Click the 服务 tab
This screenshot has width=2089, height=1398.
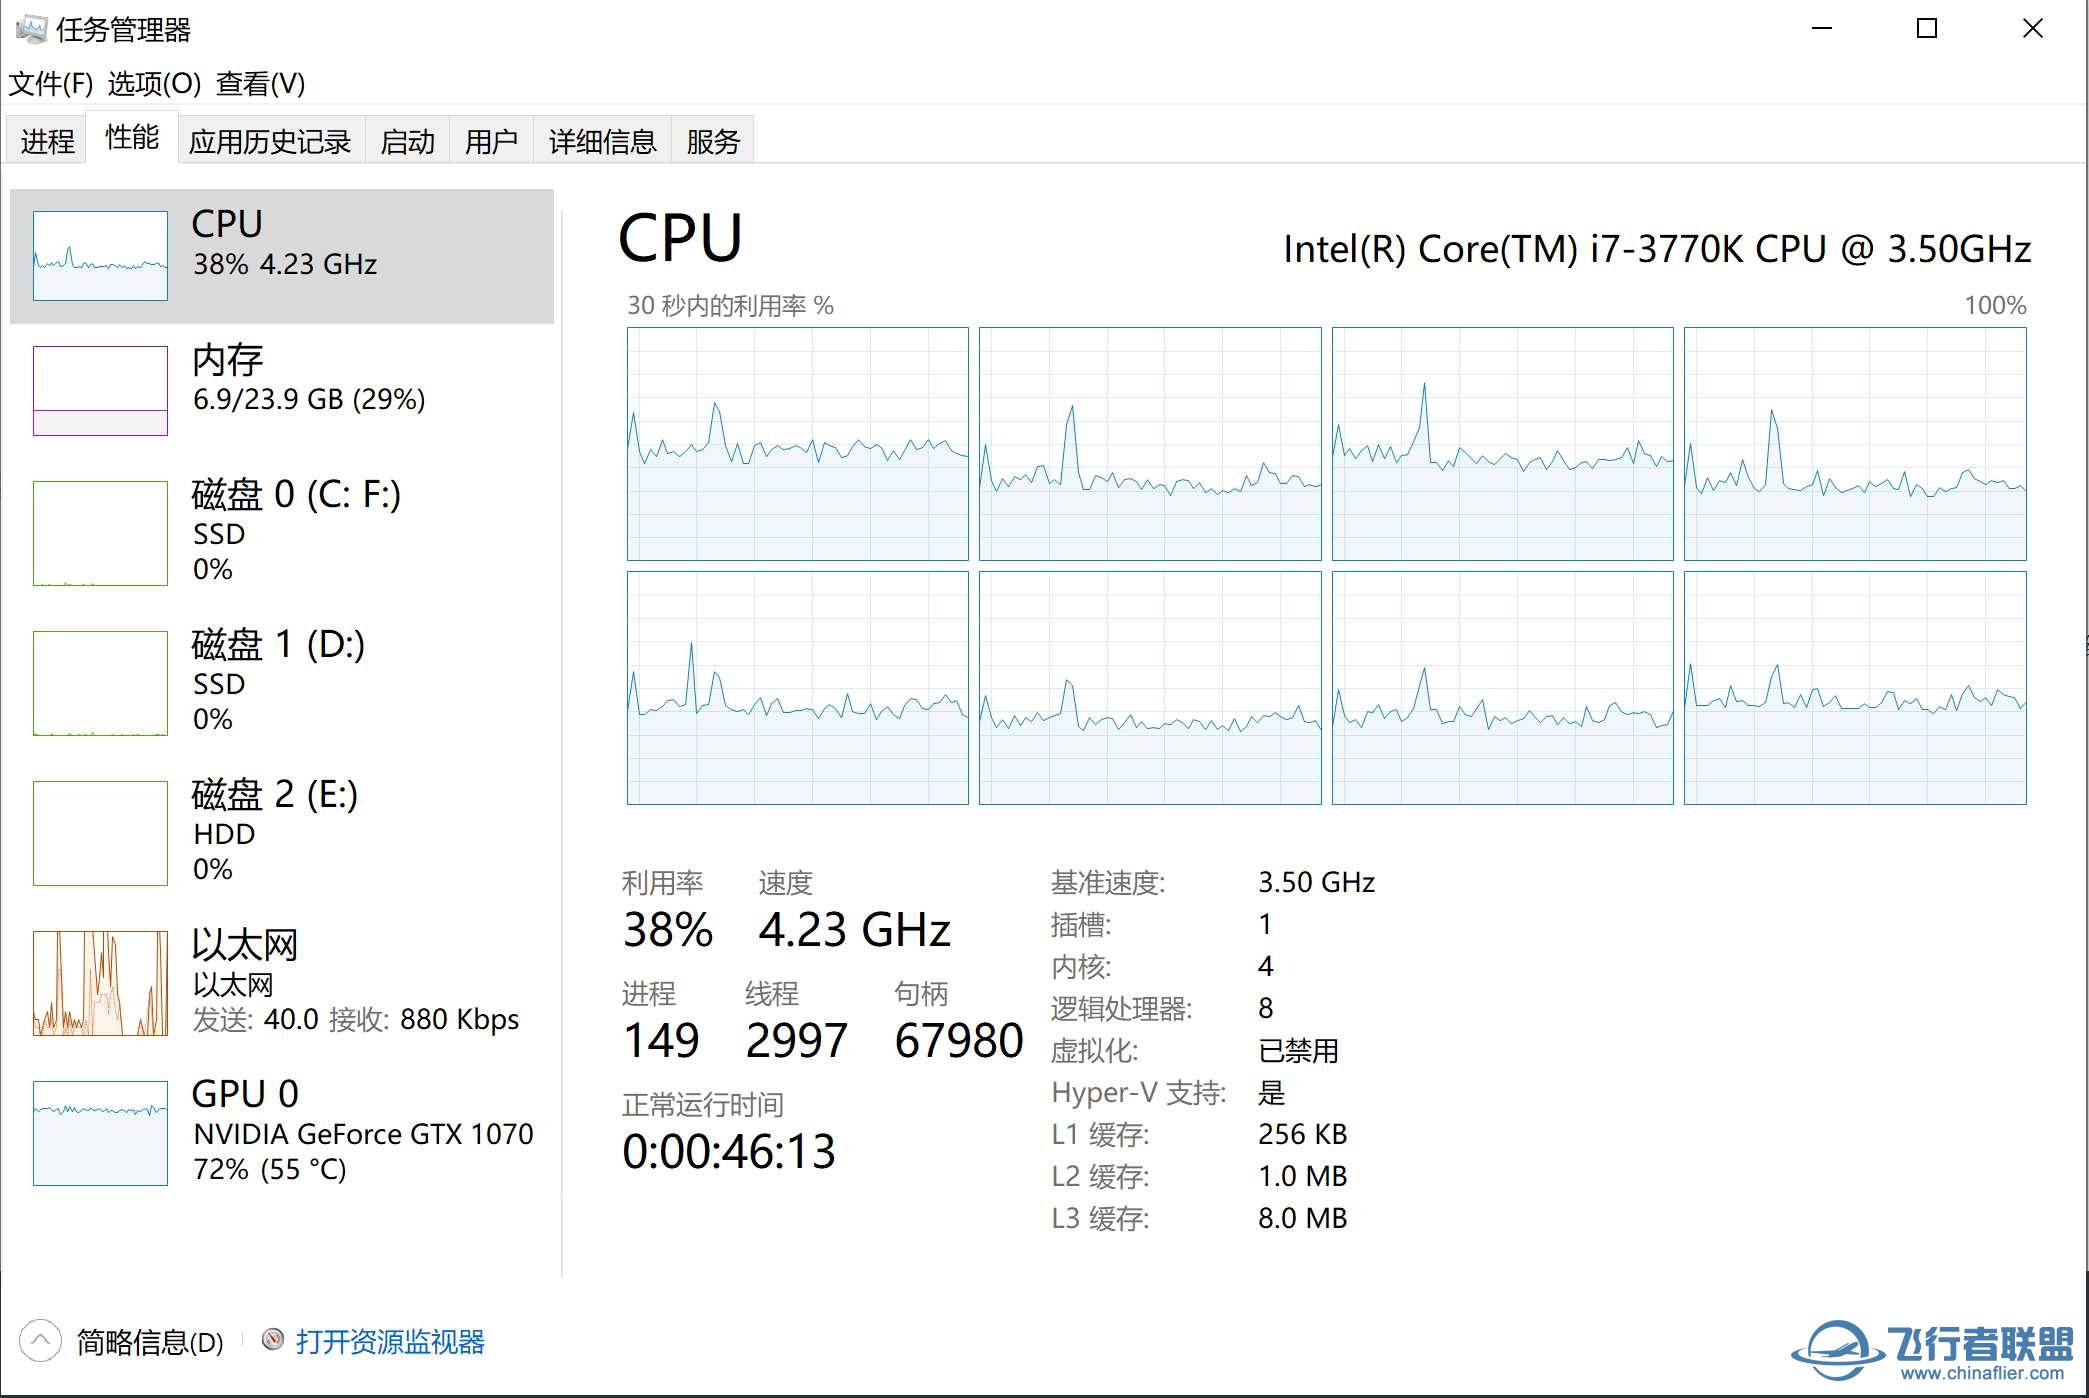coord(718,139)
